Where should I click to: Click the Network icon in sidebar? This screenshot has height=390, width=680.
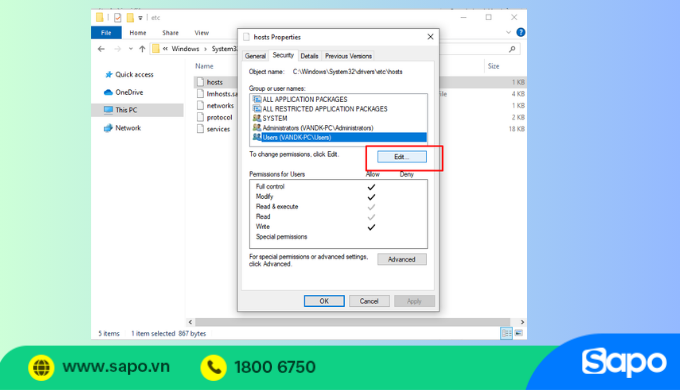click(108, 128)
